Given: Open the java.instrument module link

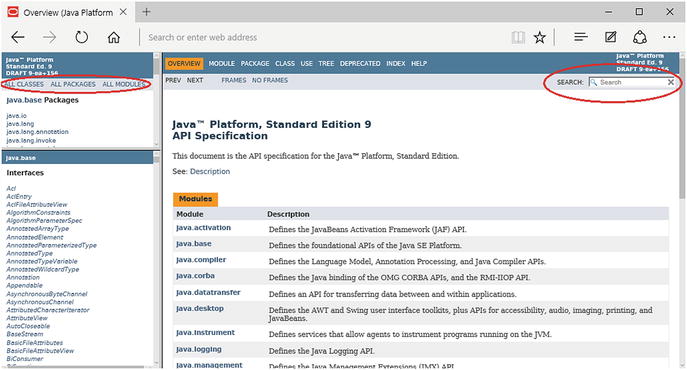Looking at the screenshot, I should (205, 333).
